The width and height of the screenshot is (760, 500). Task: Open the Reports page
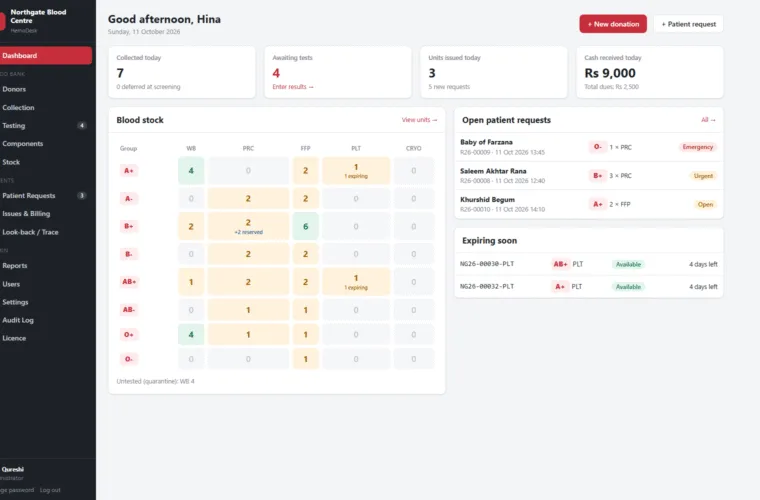(x=45, y=266)
